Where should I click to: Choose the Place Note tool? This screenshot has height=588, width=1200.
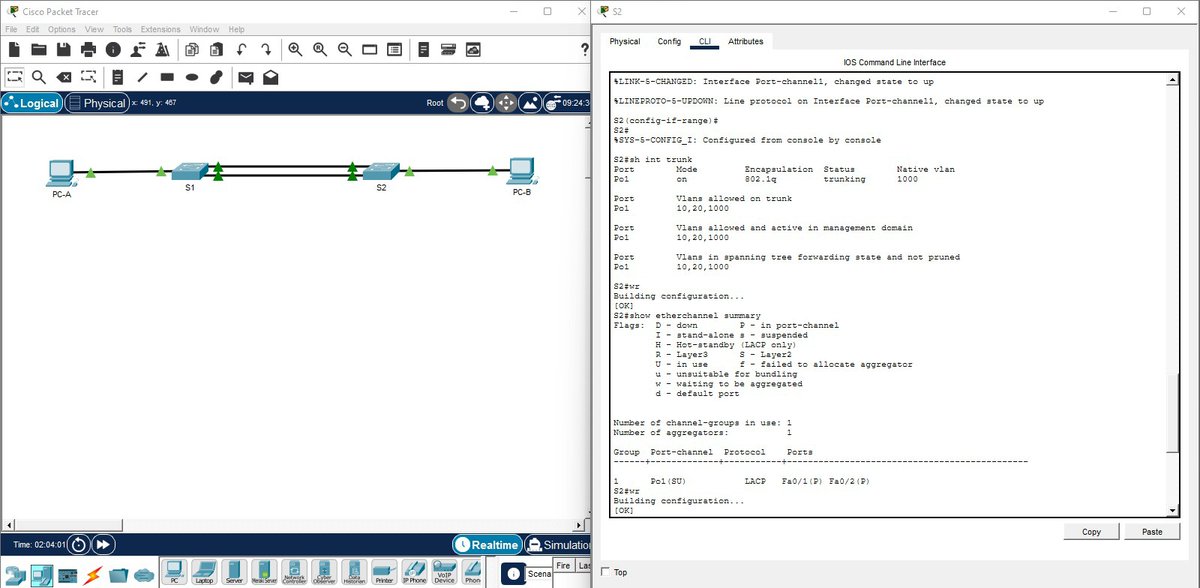[117, 77]
